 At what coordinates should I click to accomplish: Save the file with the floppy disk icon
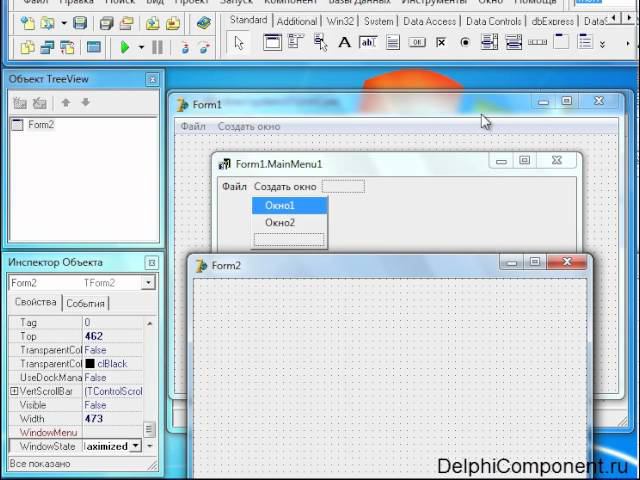pos(80,23)
